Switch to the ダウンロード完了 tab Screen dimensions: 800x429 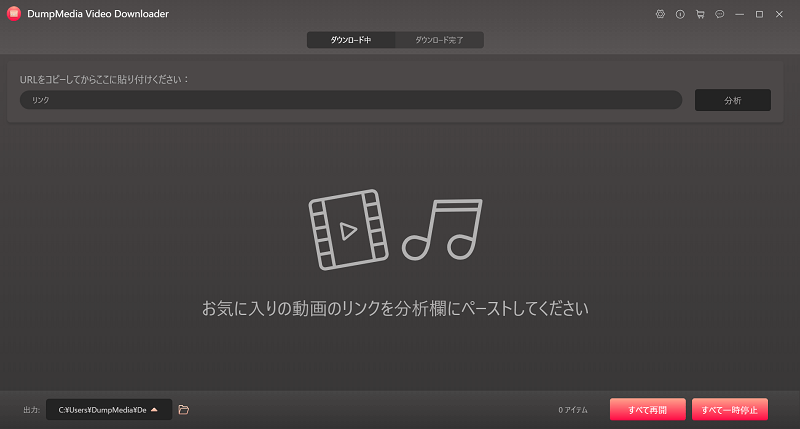coord(439,40)
